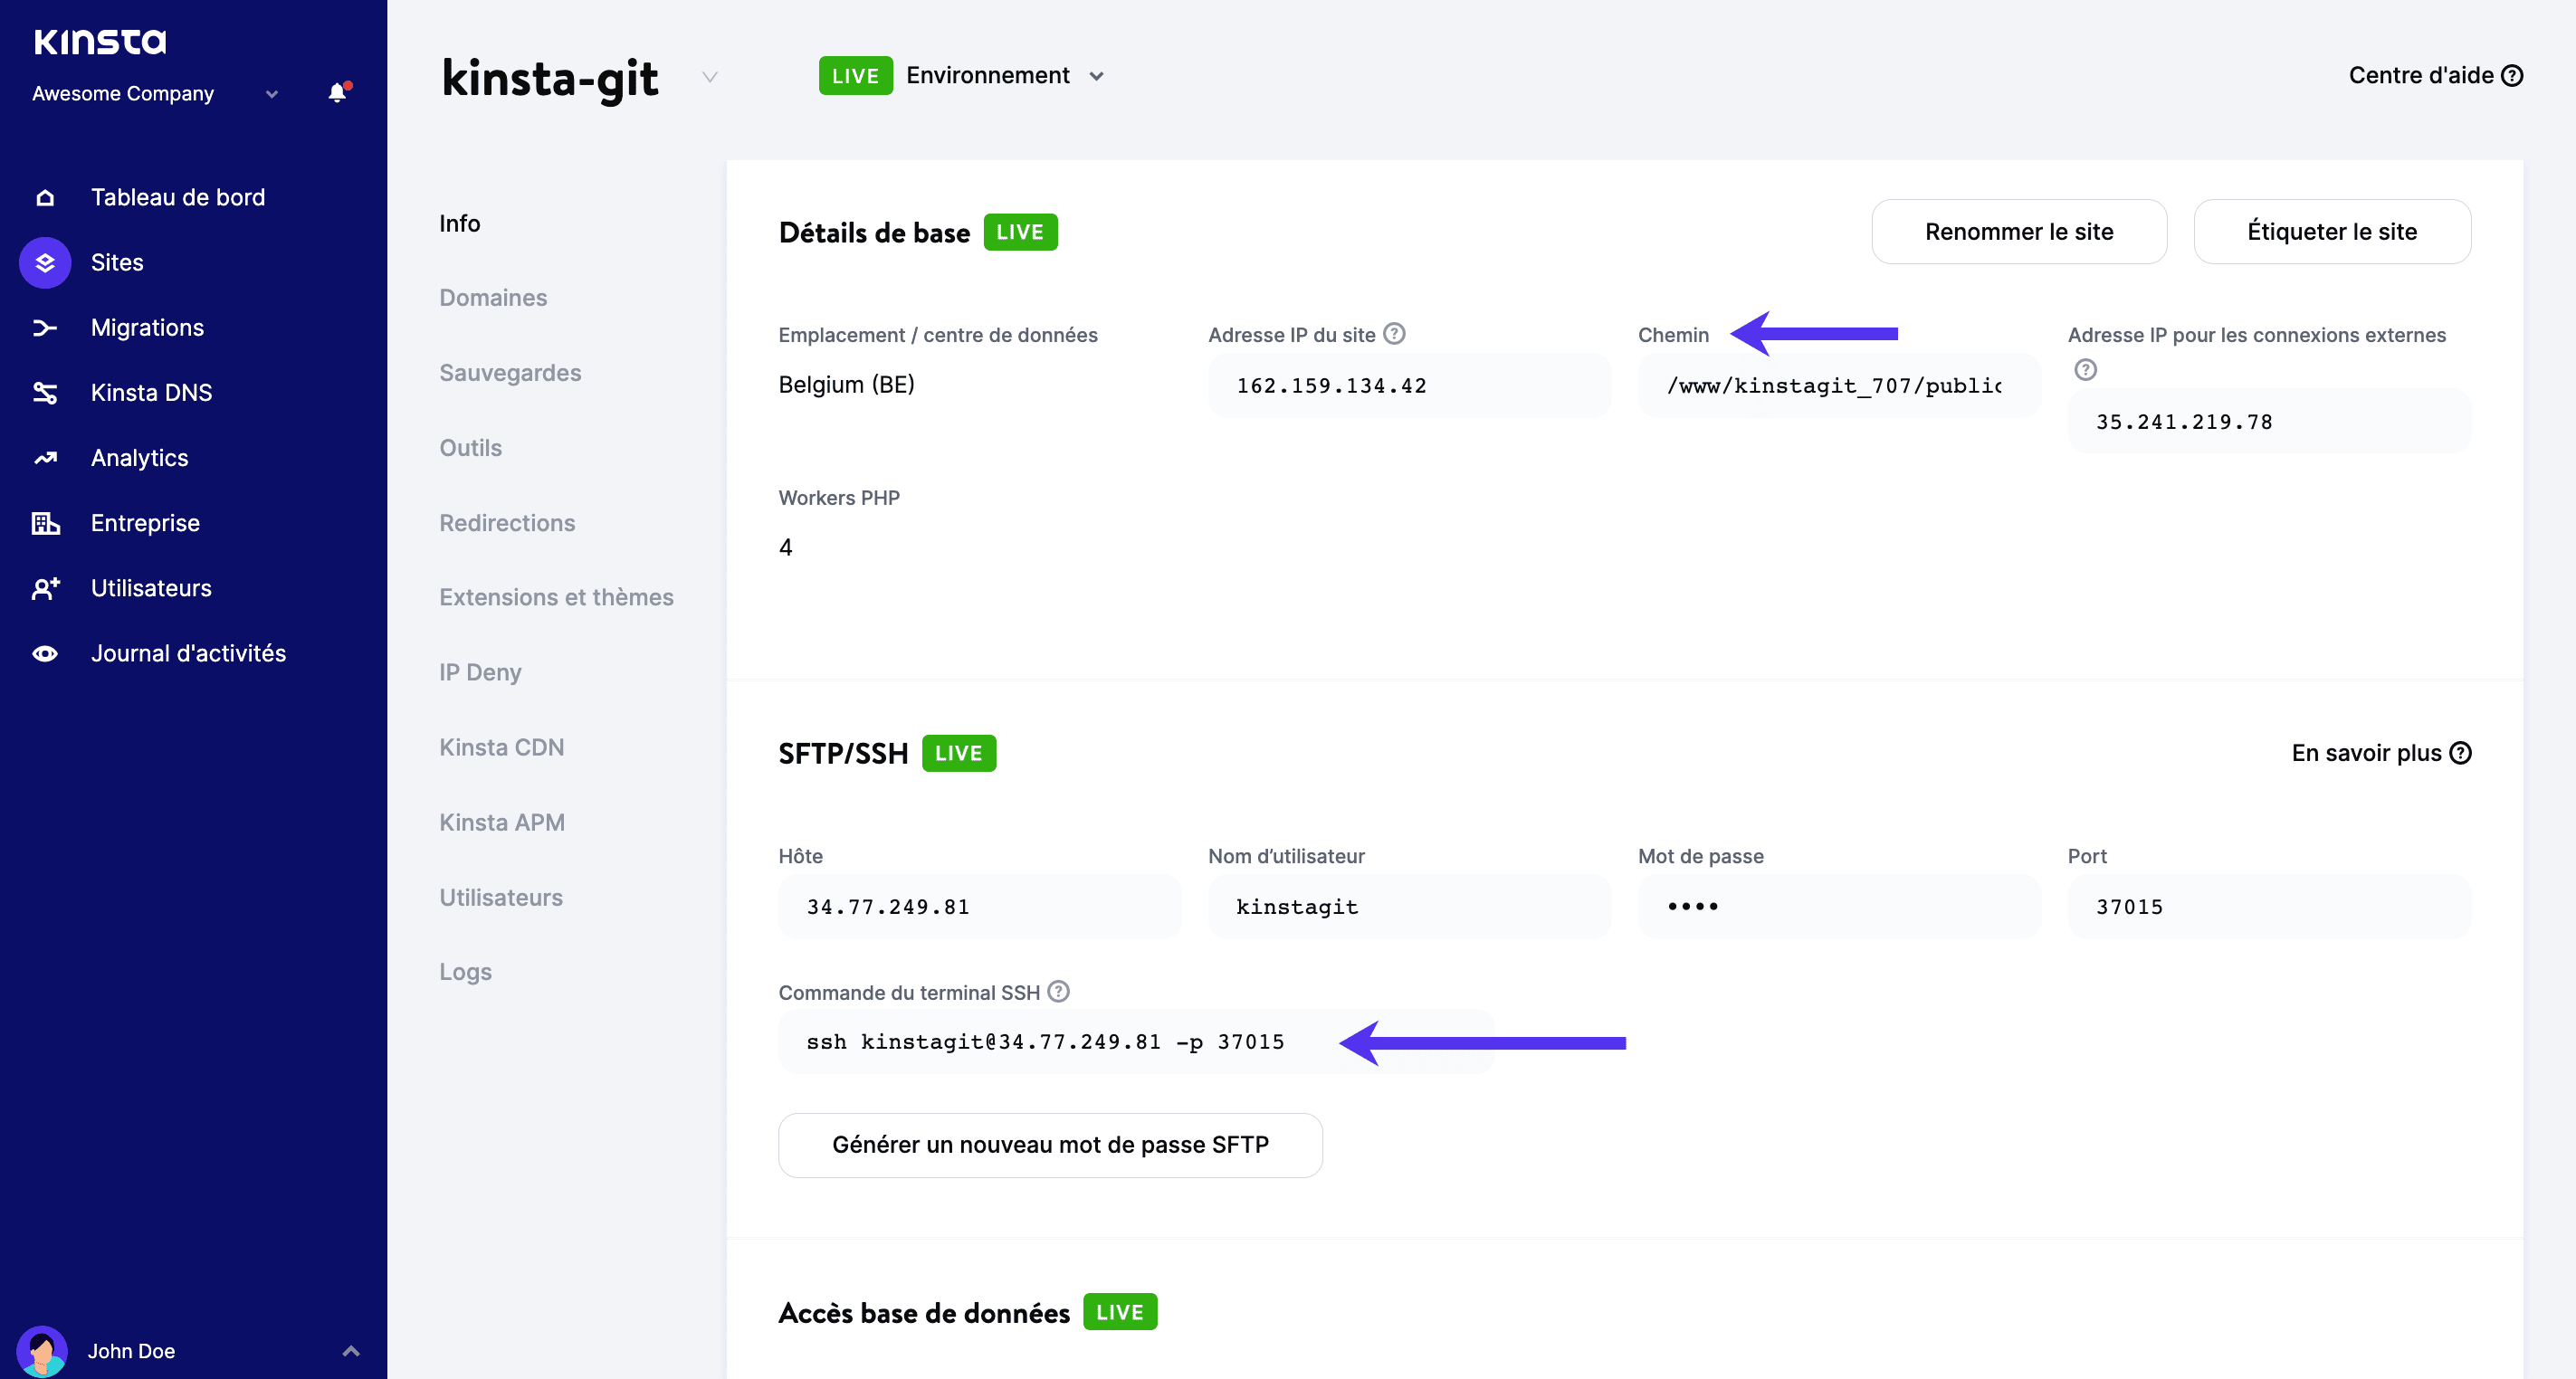Viewport: 2576px width, 1379px height.
Task: Click John Doe's avatar picture
Action: (42, 1351)
